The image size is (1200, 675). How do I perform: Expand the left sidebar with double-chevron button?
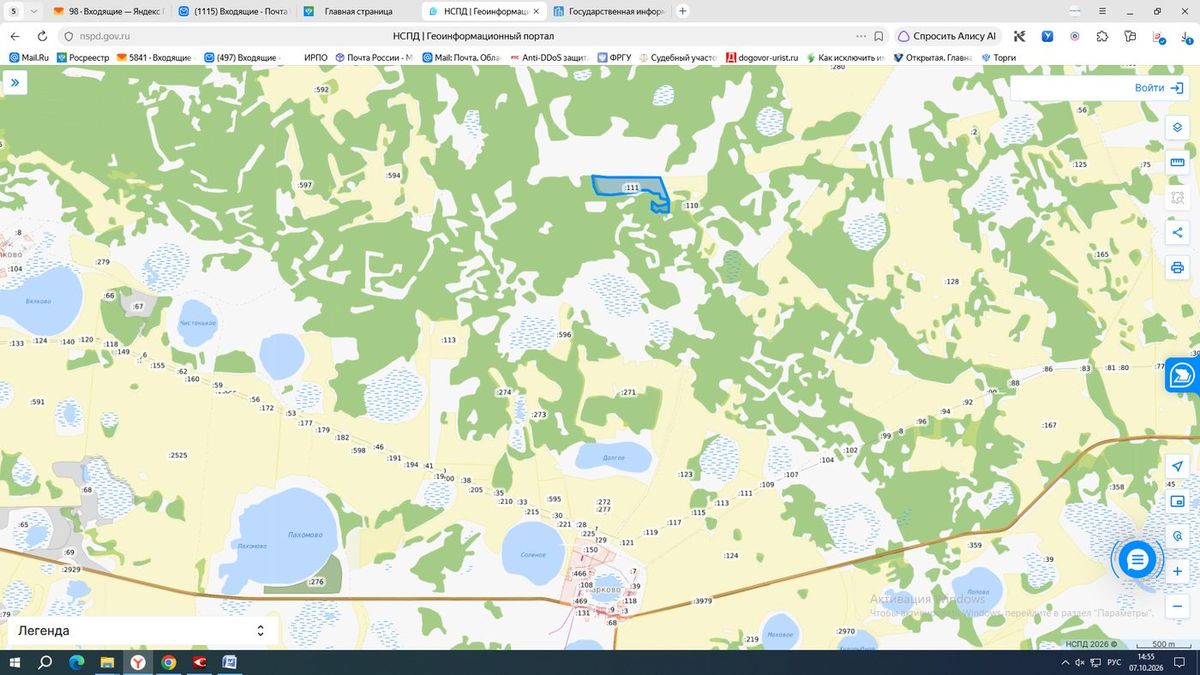[x=15, y=84]
